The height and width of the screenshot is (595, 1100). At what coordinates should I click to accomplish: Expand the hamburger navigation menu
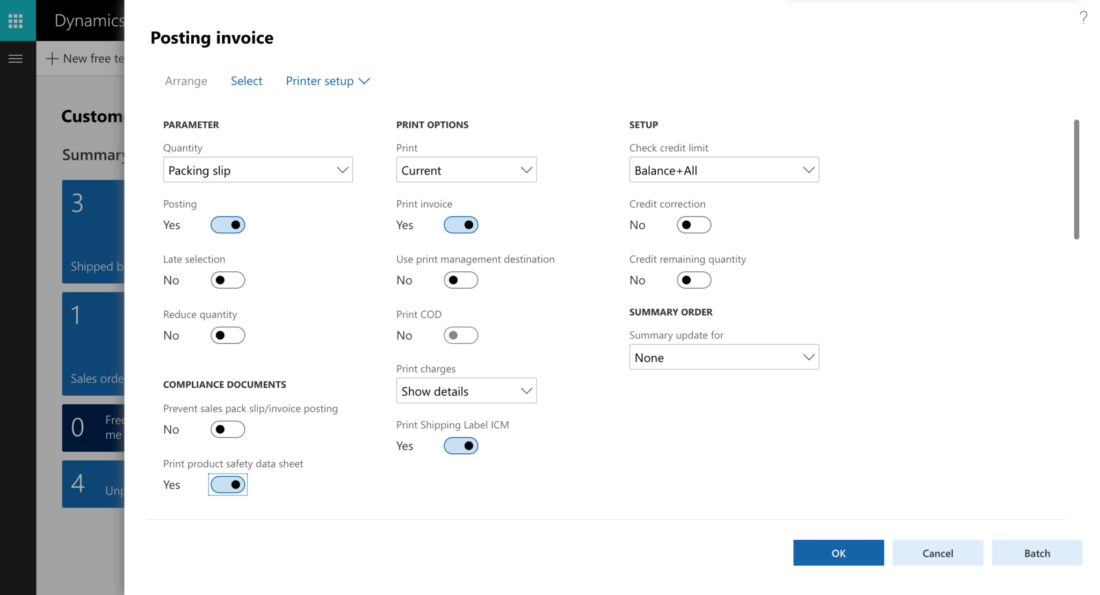(x=15, y=59)
